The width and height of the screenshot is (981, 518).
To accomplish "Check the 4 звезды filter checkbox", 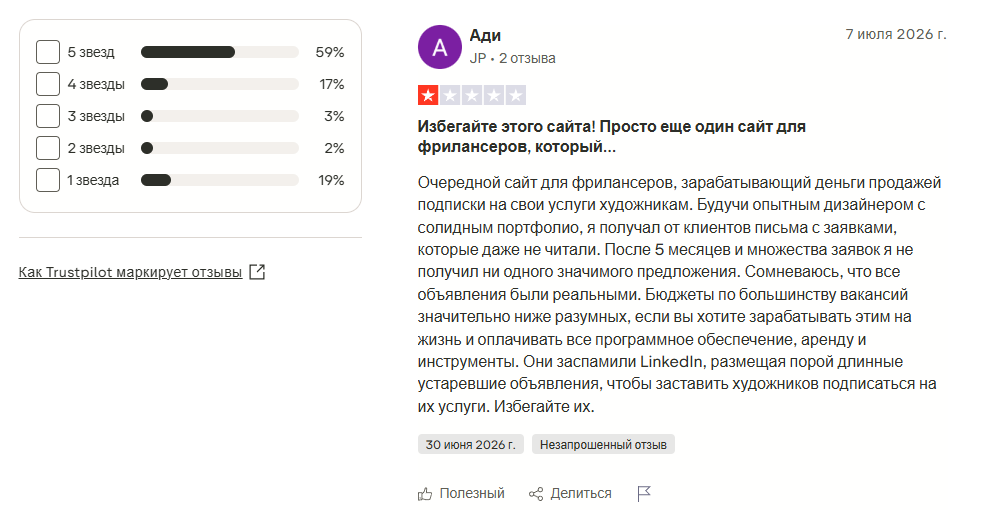I will 48,84.
